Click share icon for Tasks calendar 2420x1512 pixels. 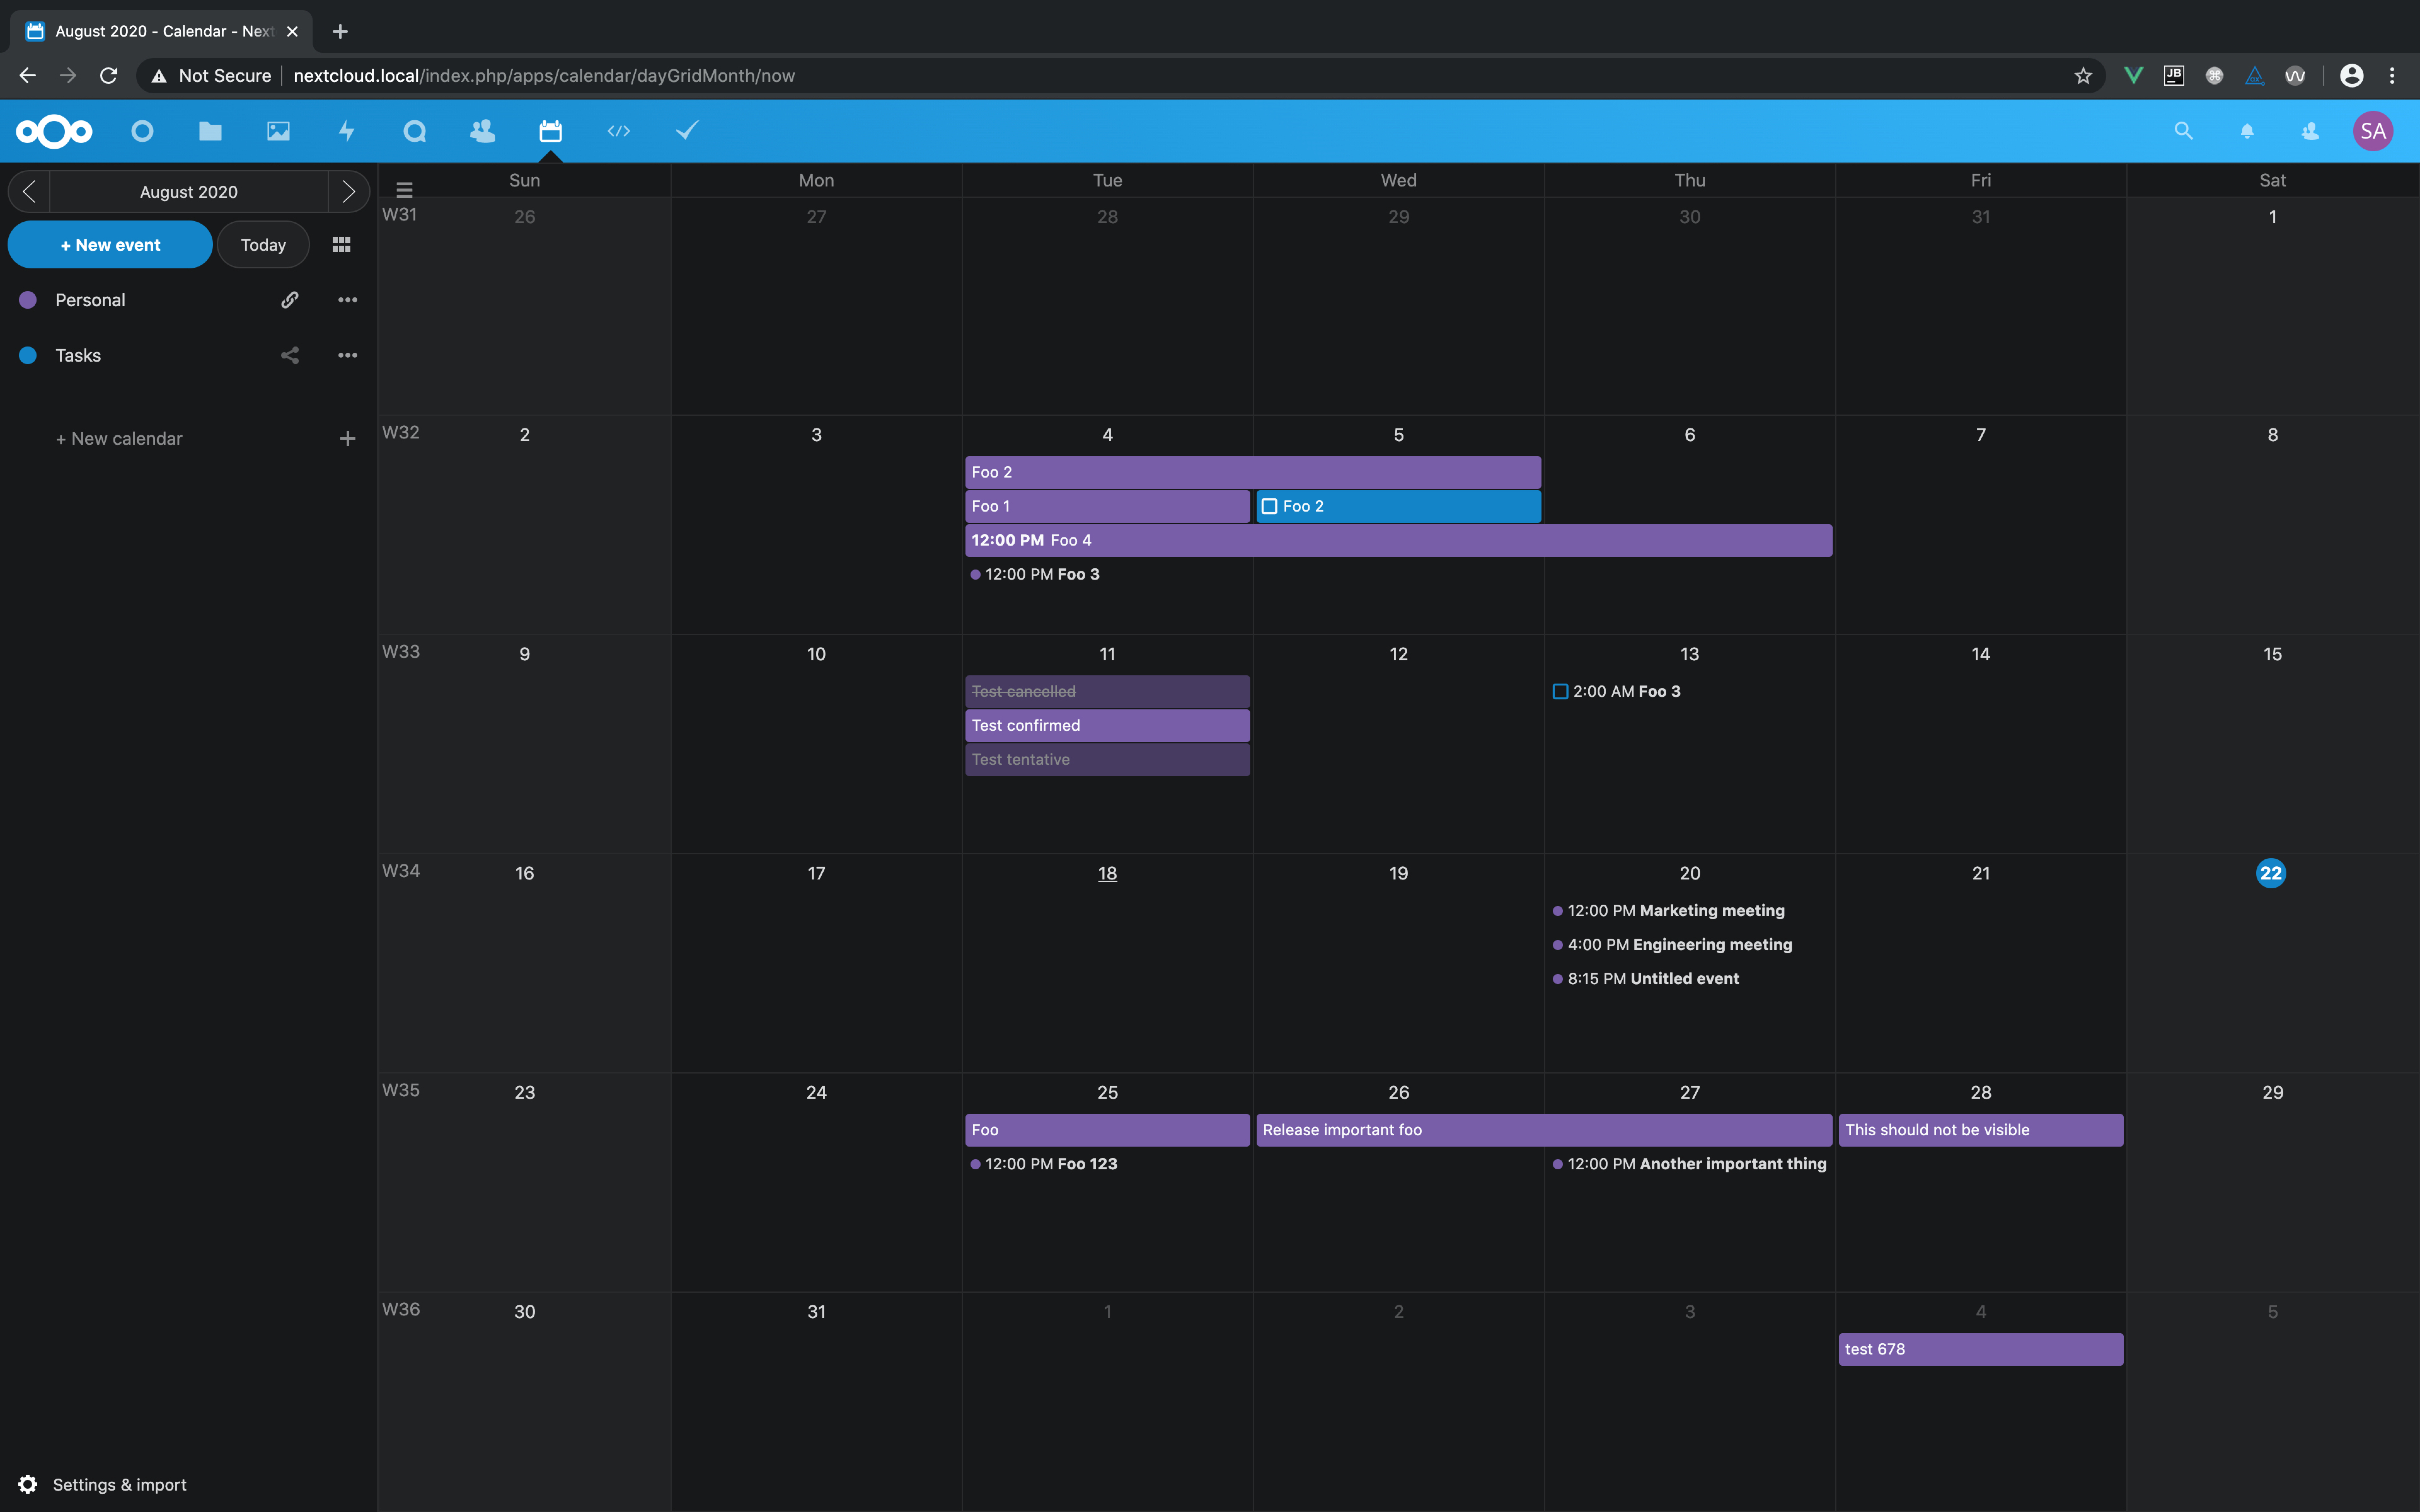pyautogui.click(x=290, y=355)
